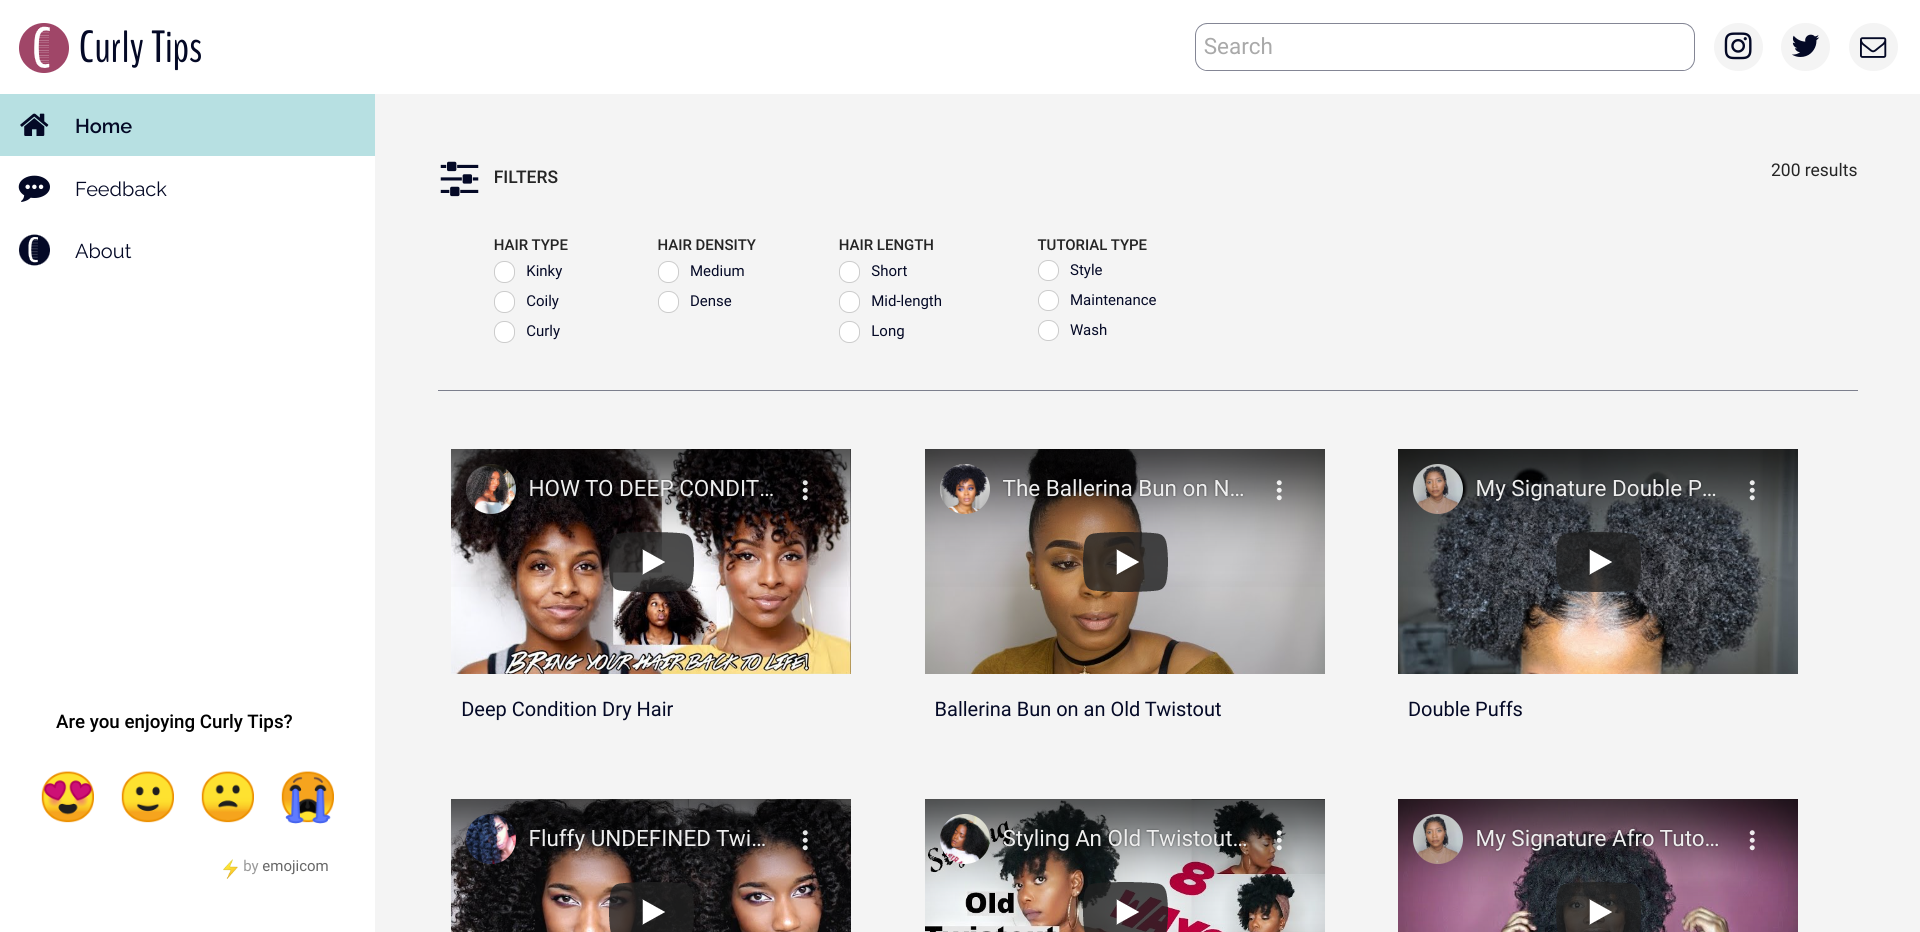Click the filters sliders icon

click(x=459, y=178)
